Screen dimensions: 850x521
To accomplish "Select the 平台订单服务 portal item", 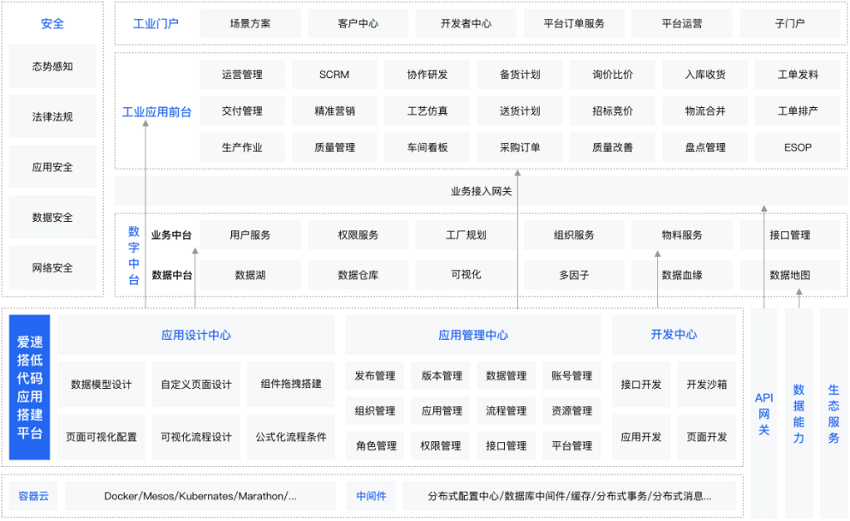I will tap(573, 23).
